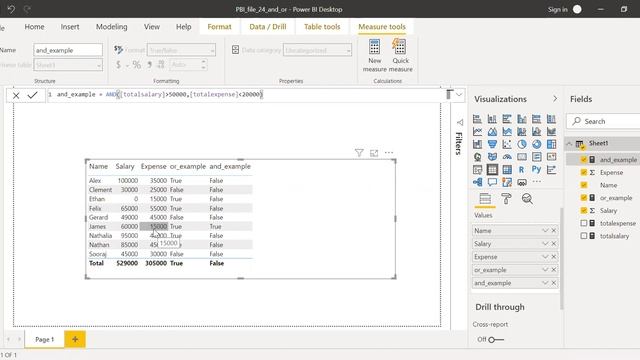This screenshot has width=640, height=360.
Task: Select the filled map visual
Action: 492,157
